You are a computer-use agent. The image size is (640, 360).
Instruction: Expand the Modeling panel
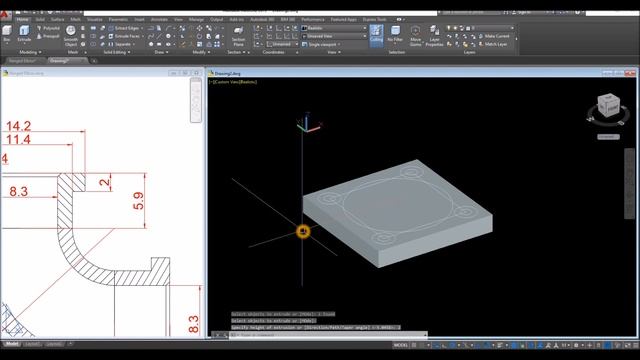coord(30,52)
